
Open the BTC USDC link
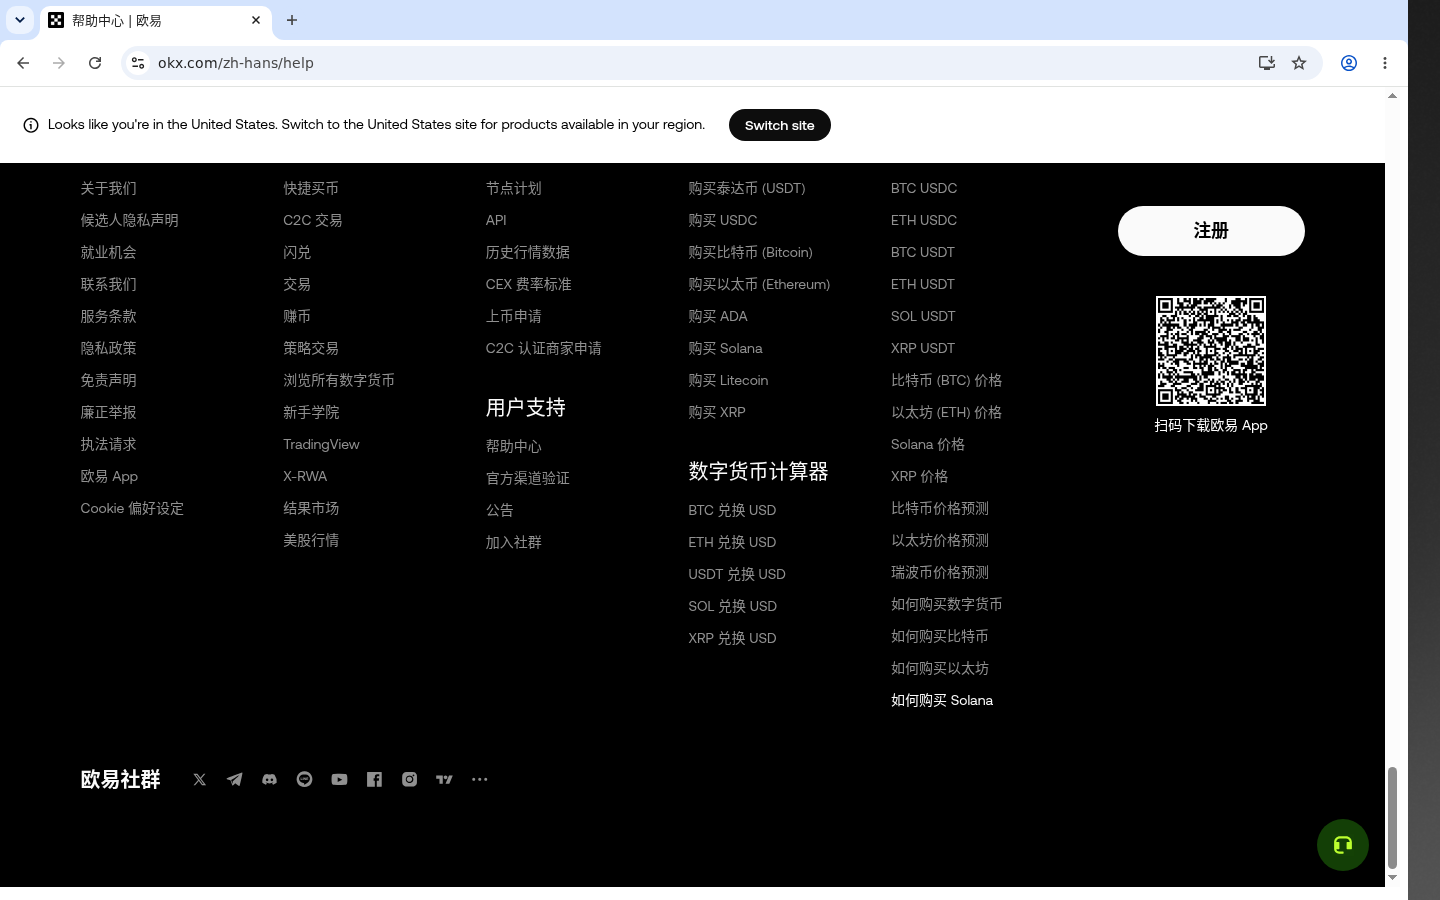(x=924, y=188)
